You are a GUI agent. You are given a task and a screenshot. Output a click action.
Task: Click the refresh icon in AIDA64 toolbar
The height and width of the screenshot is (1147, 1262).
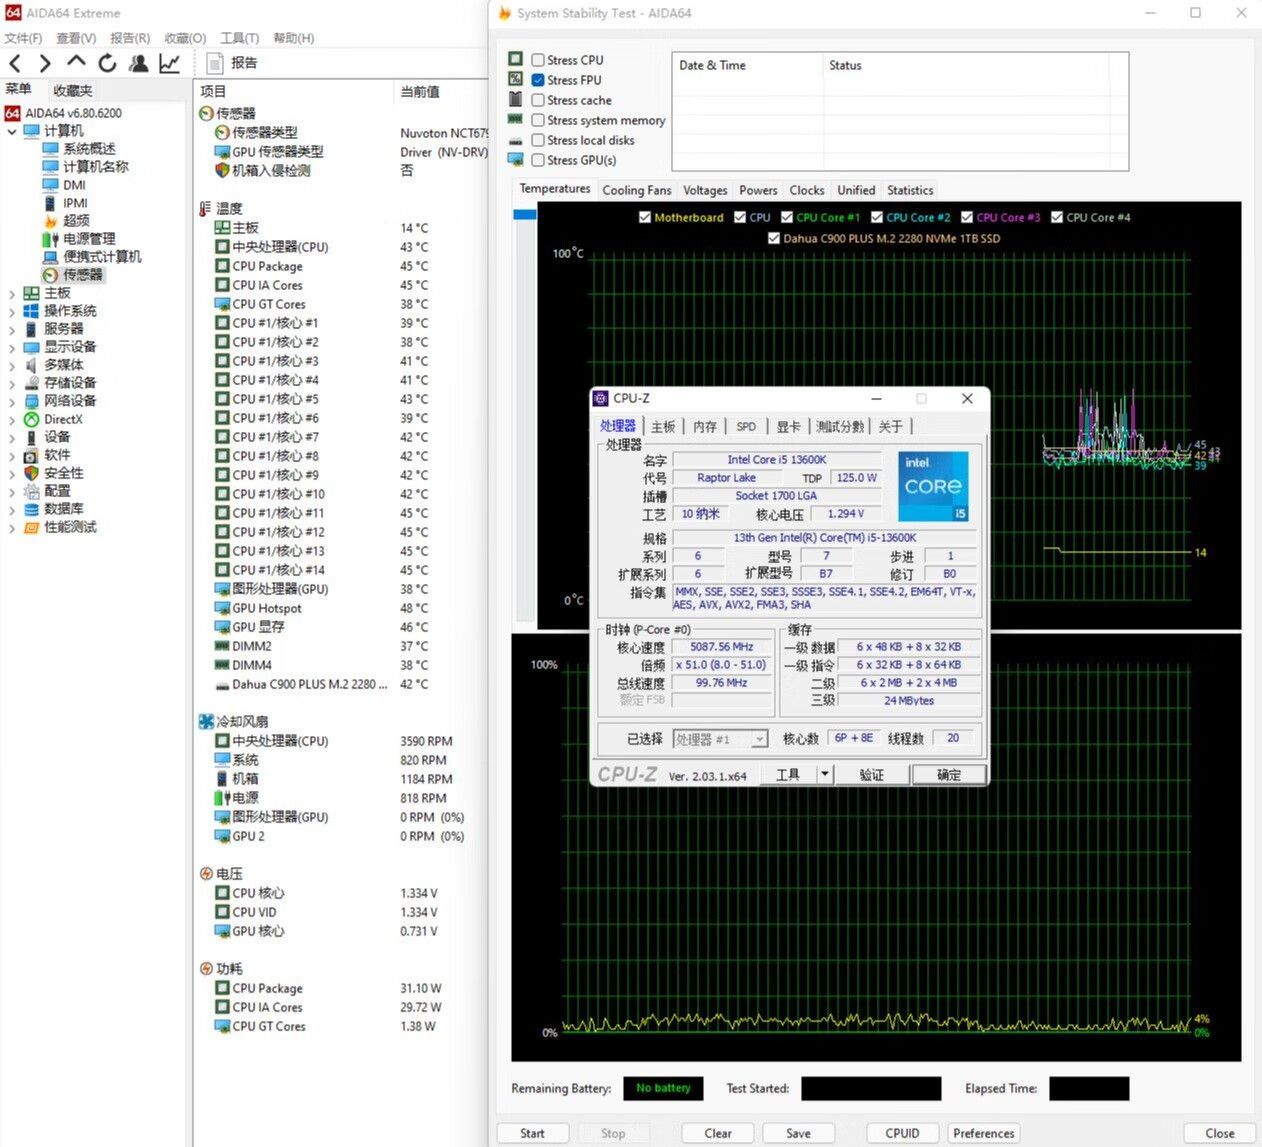point(107,63)
